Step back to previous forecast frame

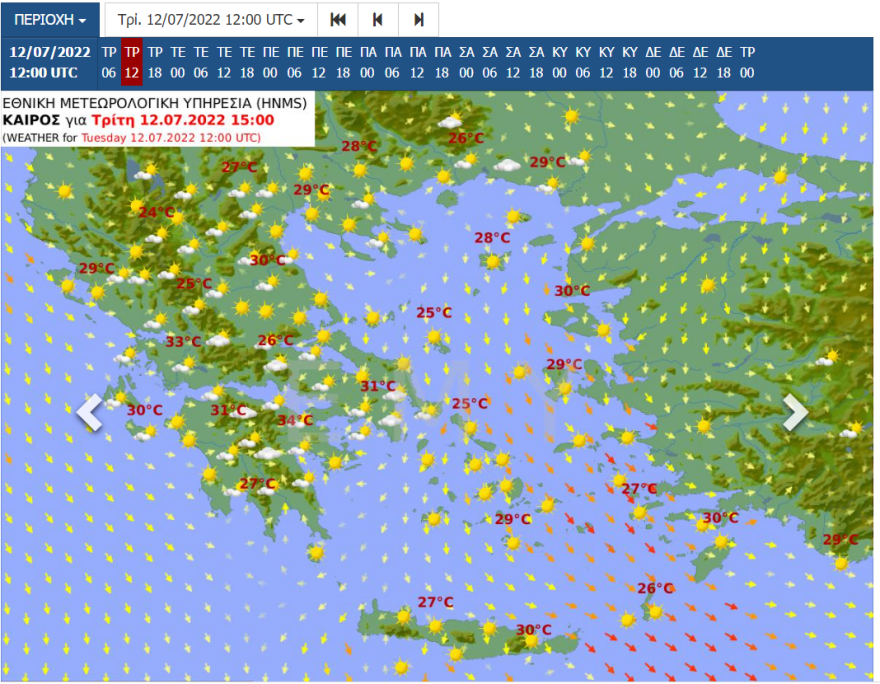click(378, 19)
